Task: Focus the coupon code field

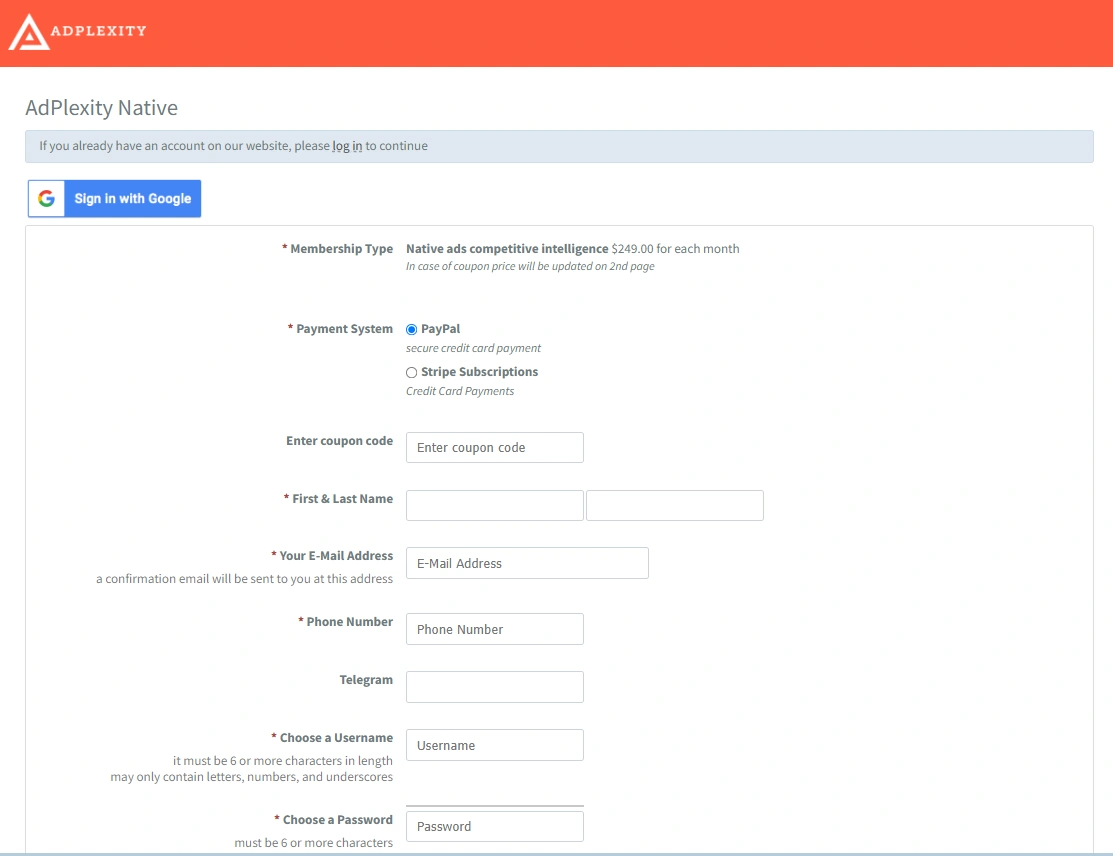Action: (x=495, y=448)
